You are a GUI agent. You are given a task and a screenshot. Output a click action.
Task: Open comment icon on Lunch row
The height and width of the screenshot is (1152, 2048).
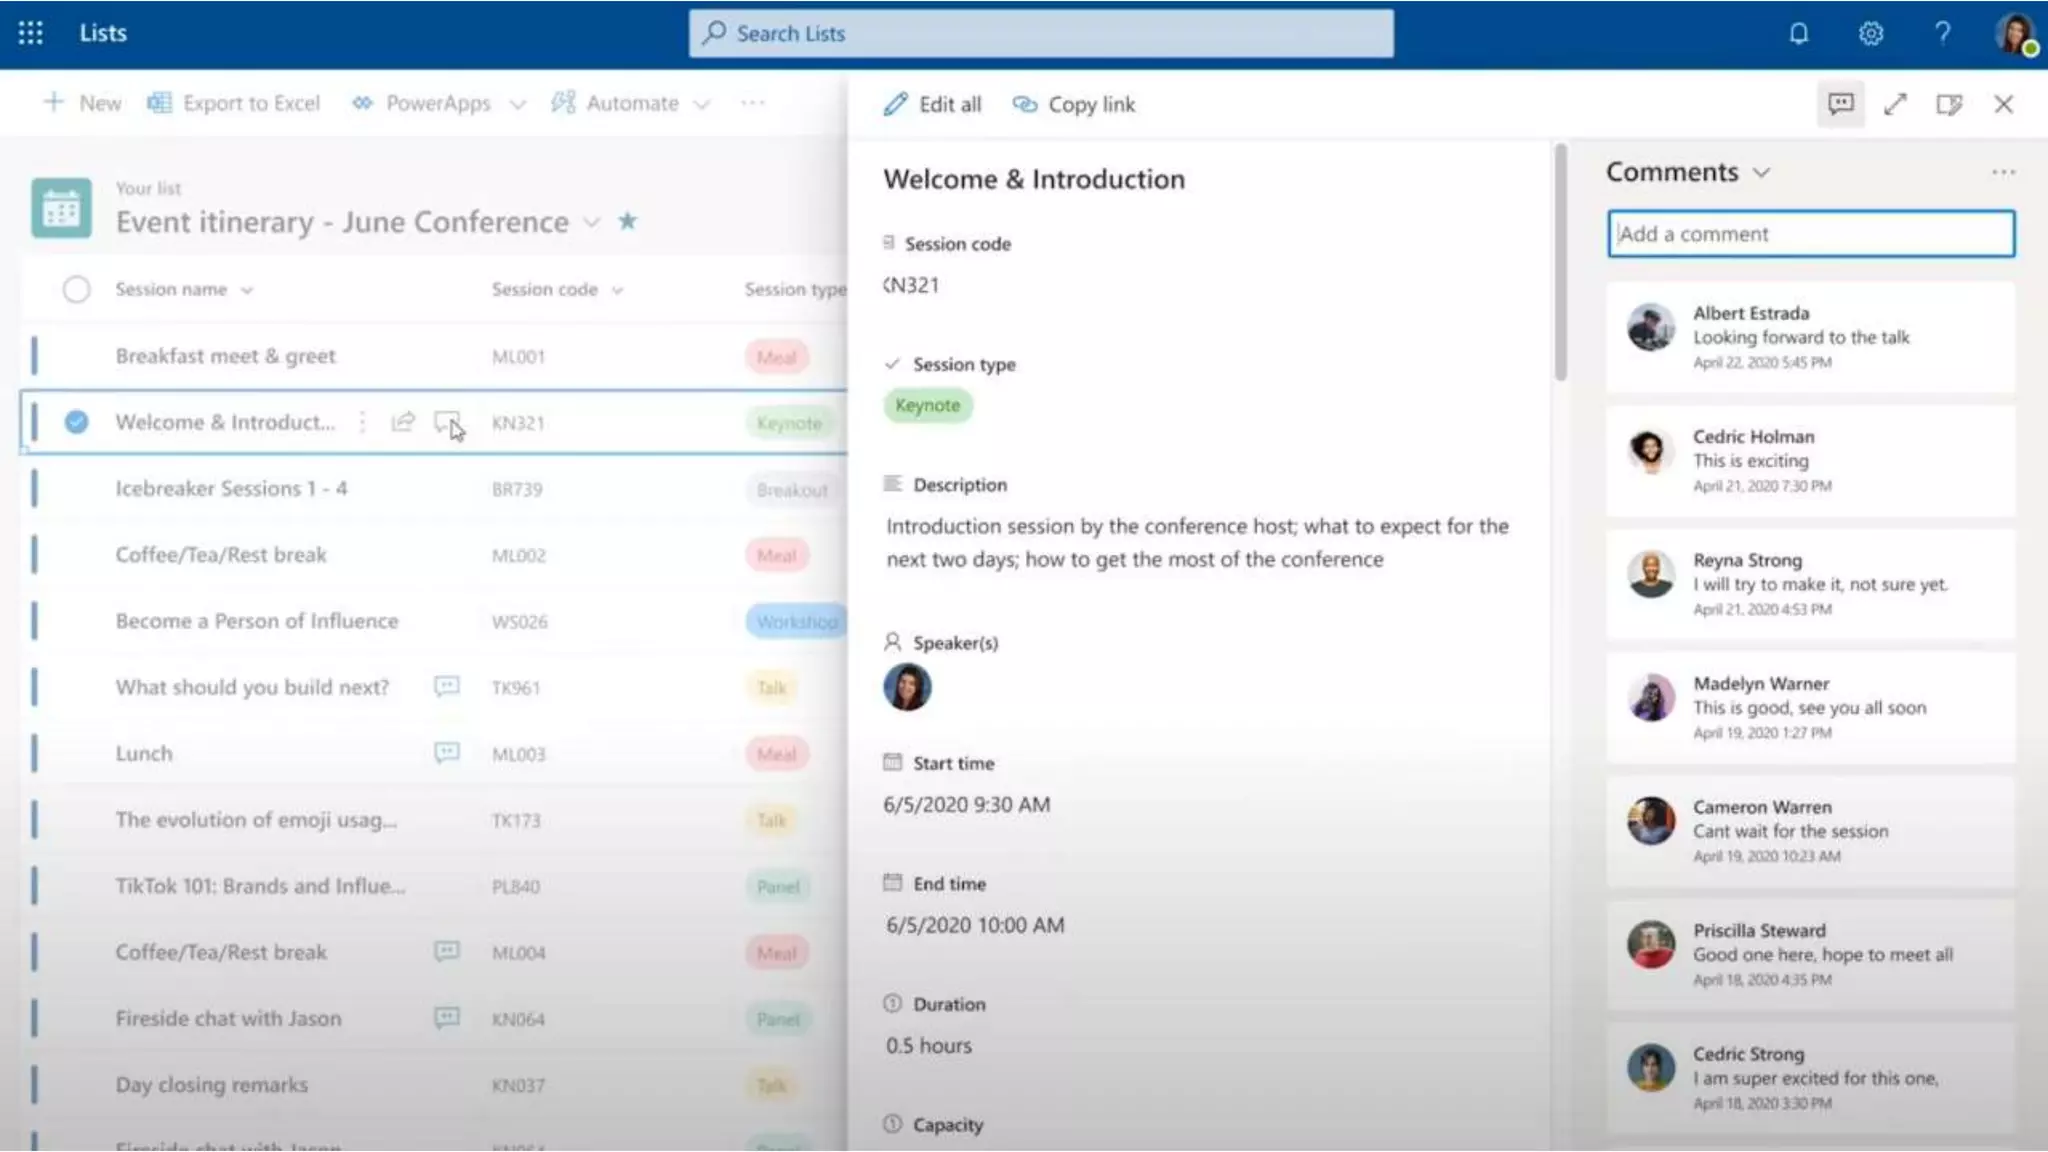446,752
